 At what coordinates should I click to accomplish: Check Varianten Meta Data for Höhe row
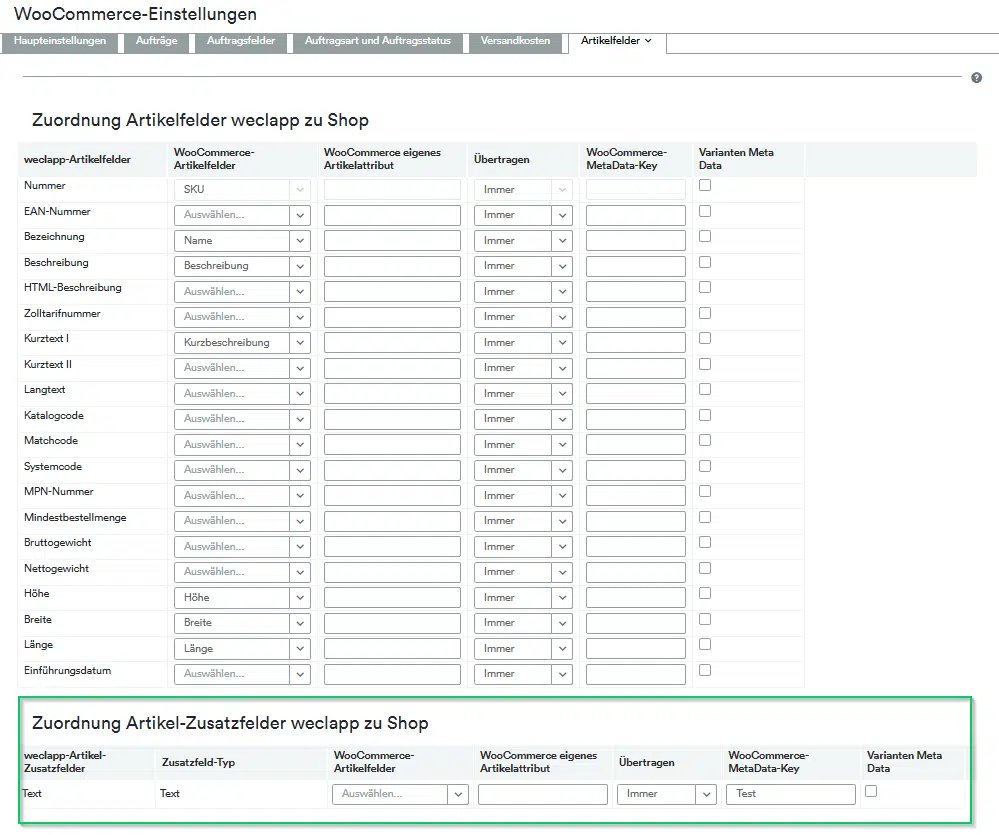[x=705, y=593]
